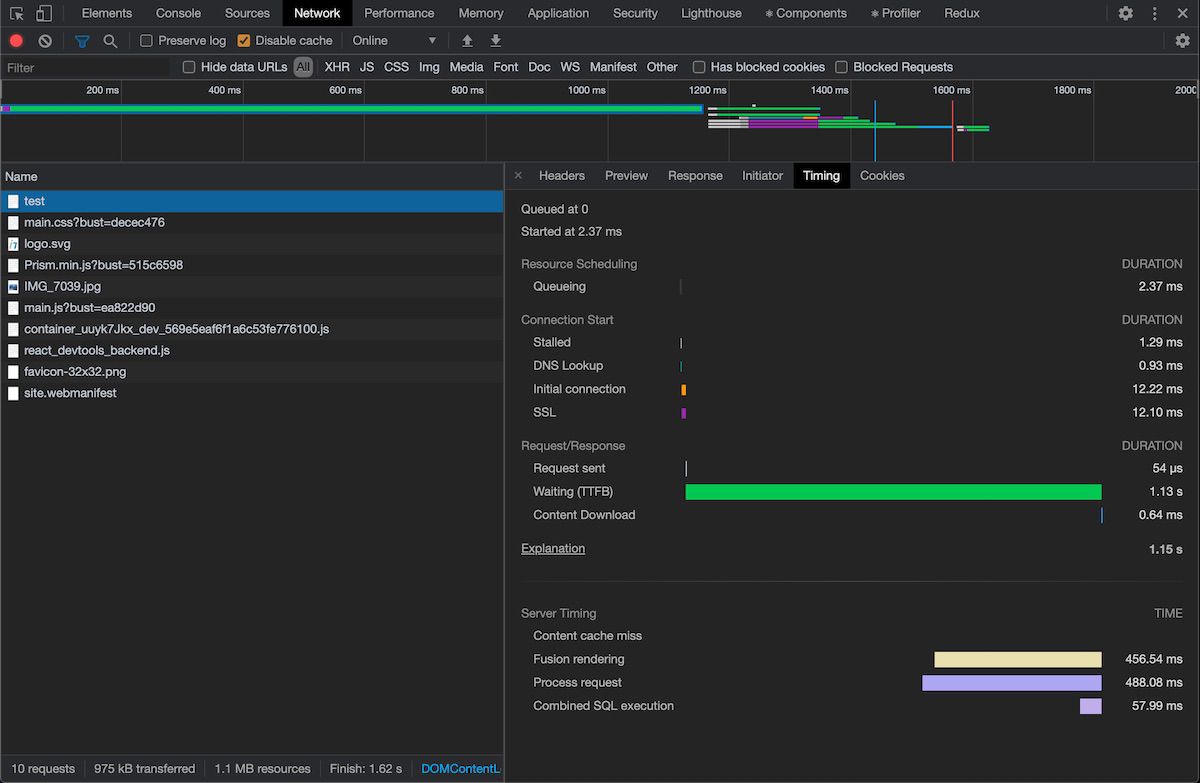Click the green Waiting (TTFB) bar
Screen dimensions: 1200x783
893,492
